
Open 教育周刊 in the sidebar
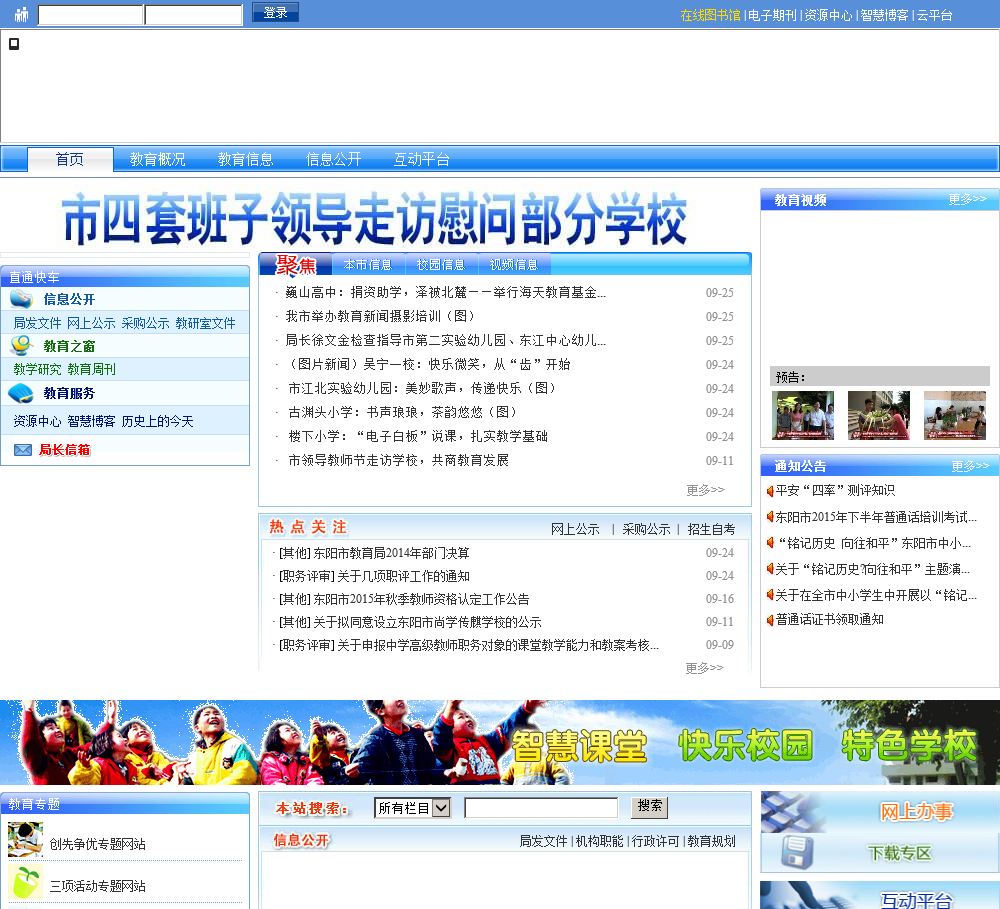click(x=91, y=369)
